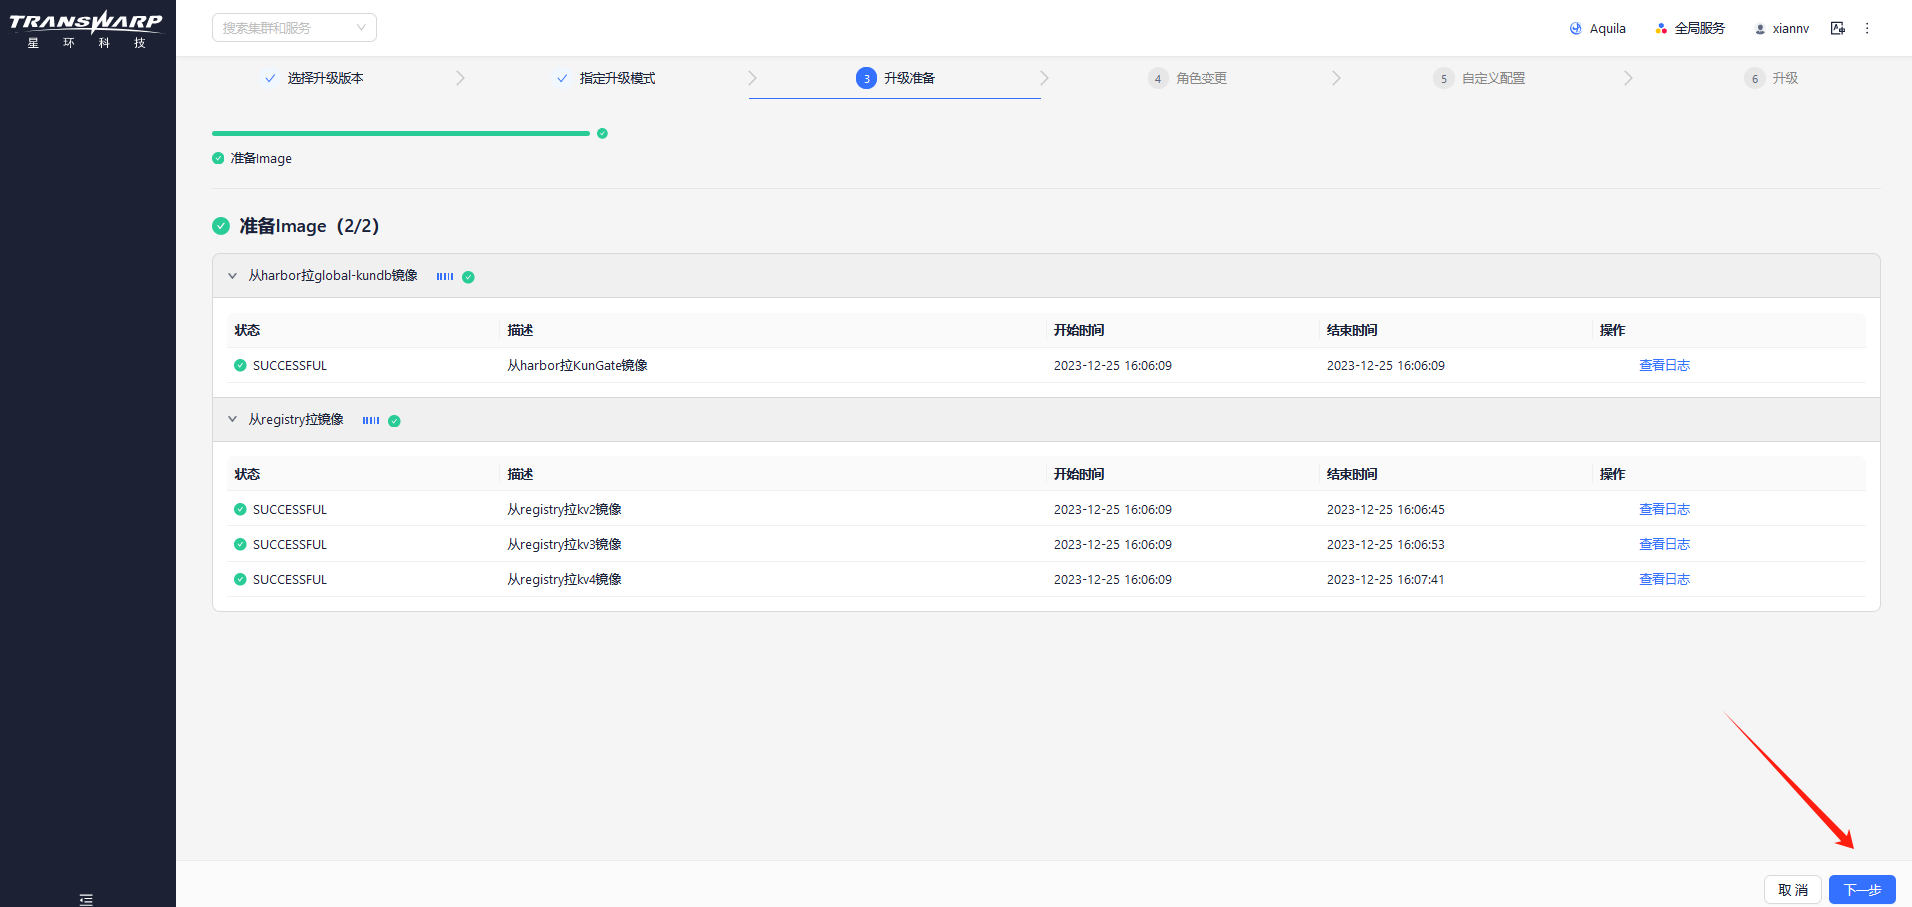The height and width of the screenshot is (907, 1912).
Task: Open 查看日志 for the kv4 image row
Action: pos(1663,579)
